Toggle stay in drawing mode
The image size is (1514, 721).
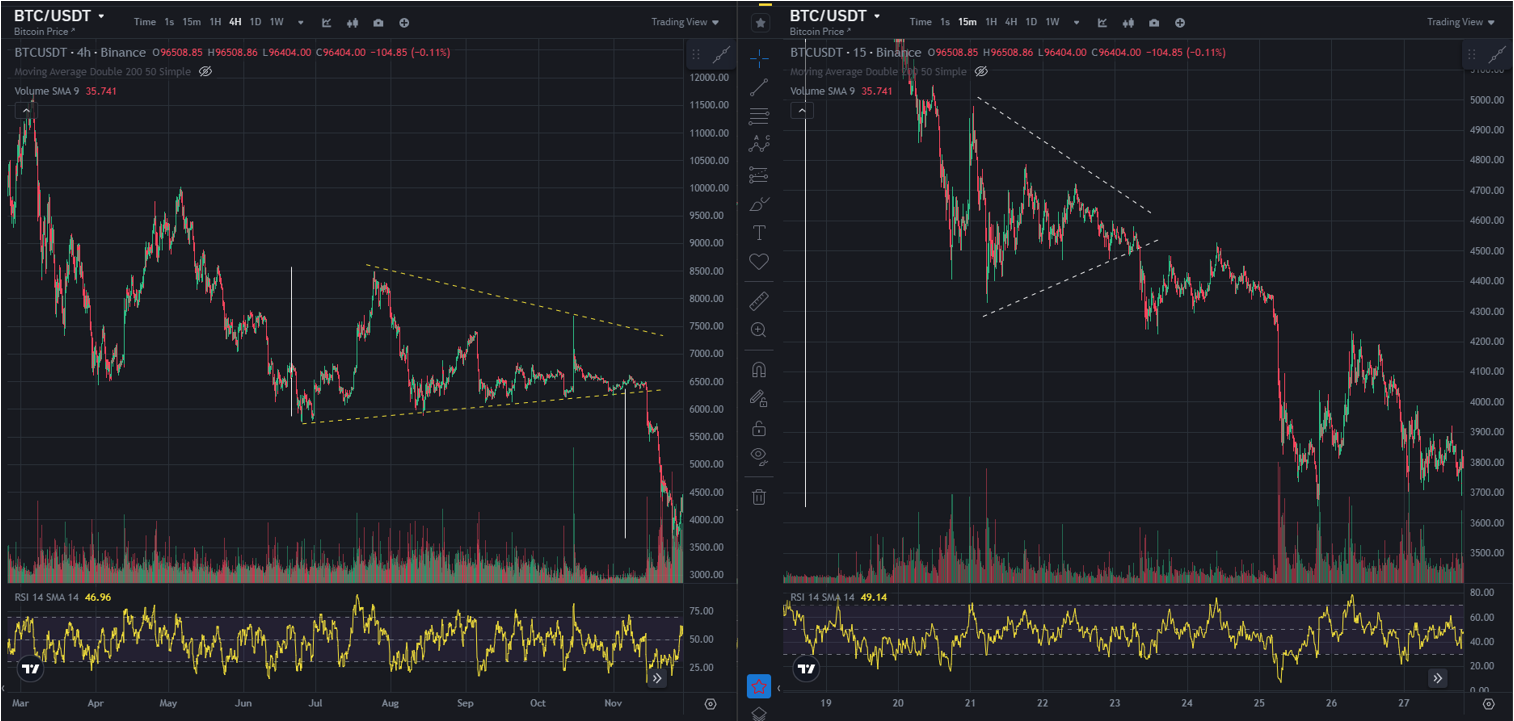(x=759, y=399)
